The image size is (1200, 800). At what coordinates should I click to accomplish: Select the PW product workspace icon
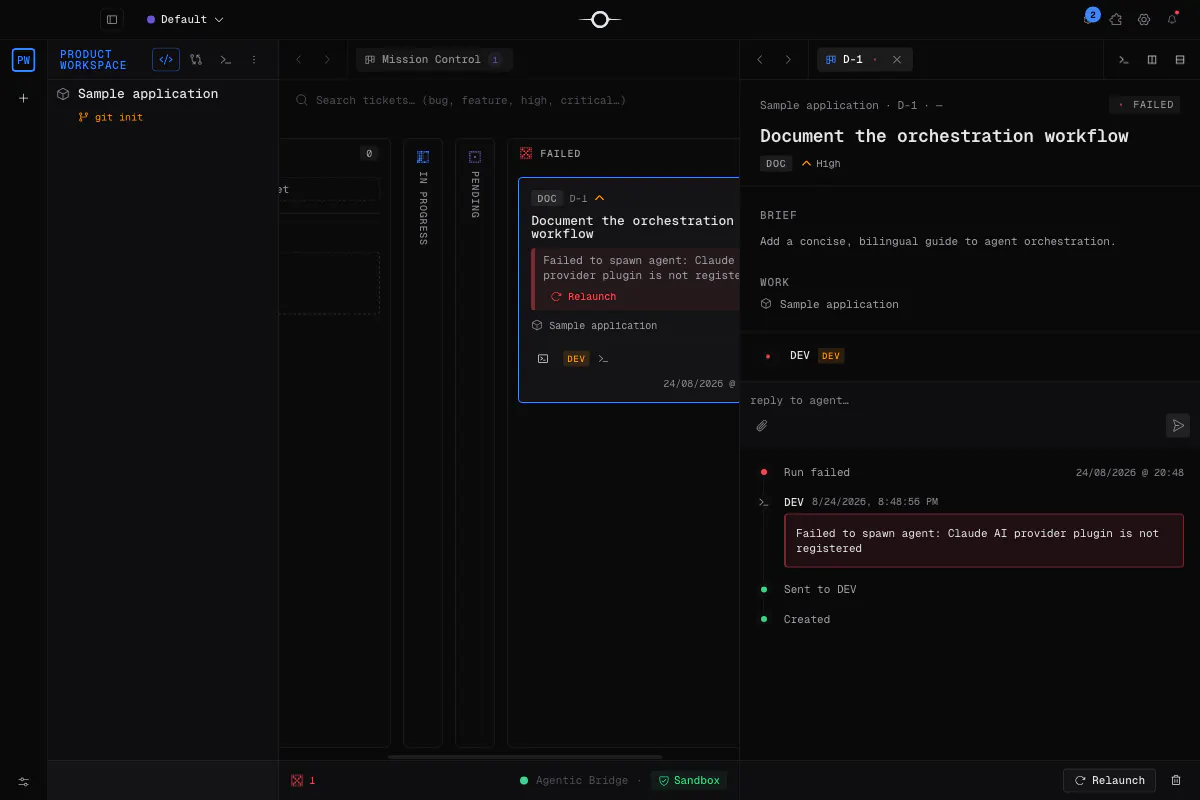coord(23,60)
